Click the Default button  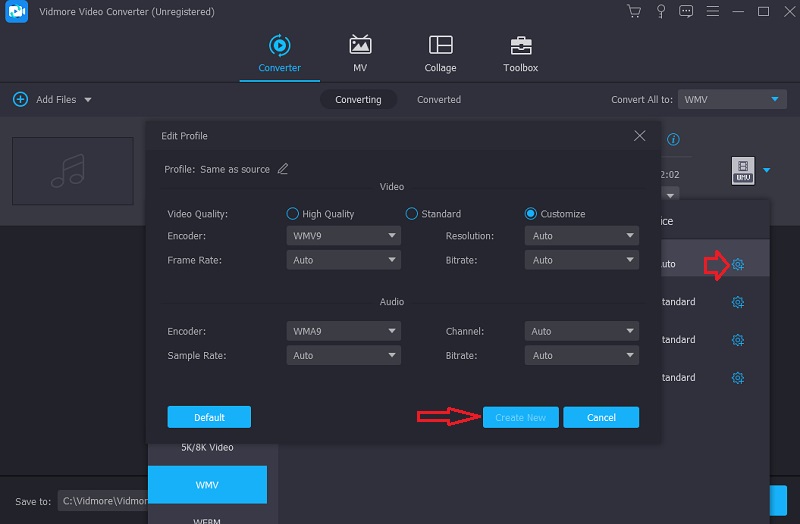pyautogui.click(x=209, y=417)
